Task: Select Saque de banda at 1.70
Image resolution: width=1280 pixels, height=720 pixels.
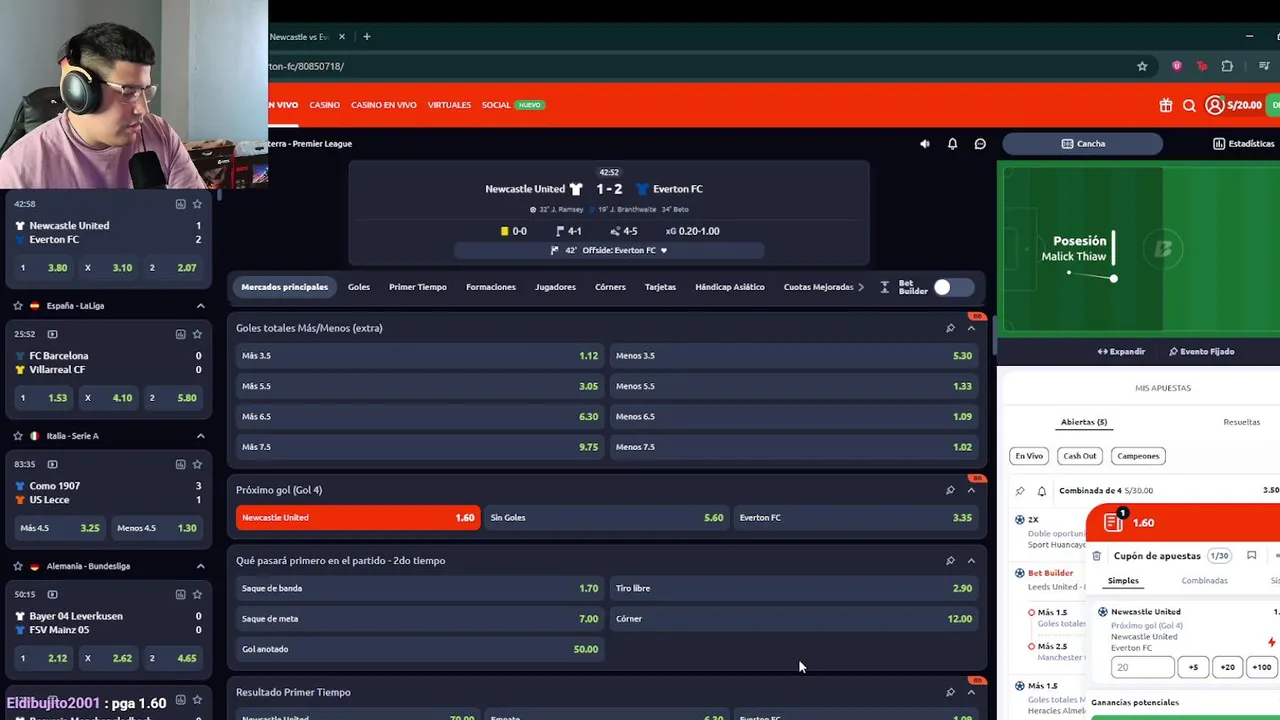Action: (420, 588)
